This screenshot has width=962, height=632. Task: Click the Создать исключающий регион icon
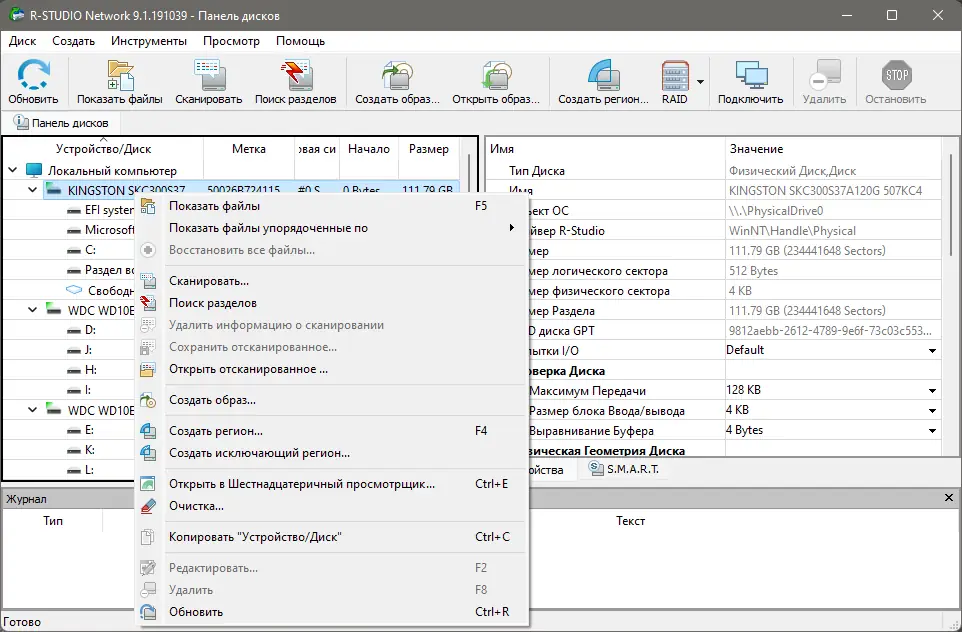tap(148, 453)
